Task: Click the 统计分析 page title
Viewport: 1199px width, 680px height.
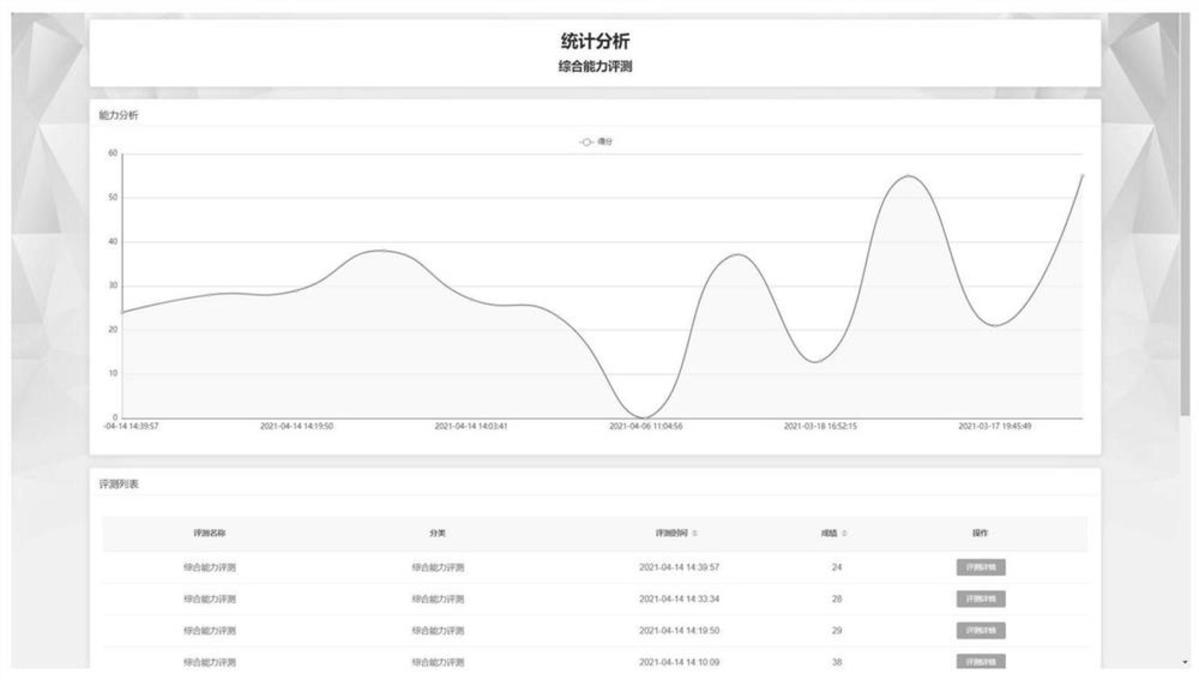Action: pos(595,41)
